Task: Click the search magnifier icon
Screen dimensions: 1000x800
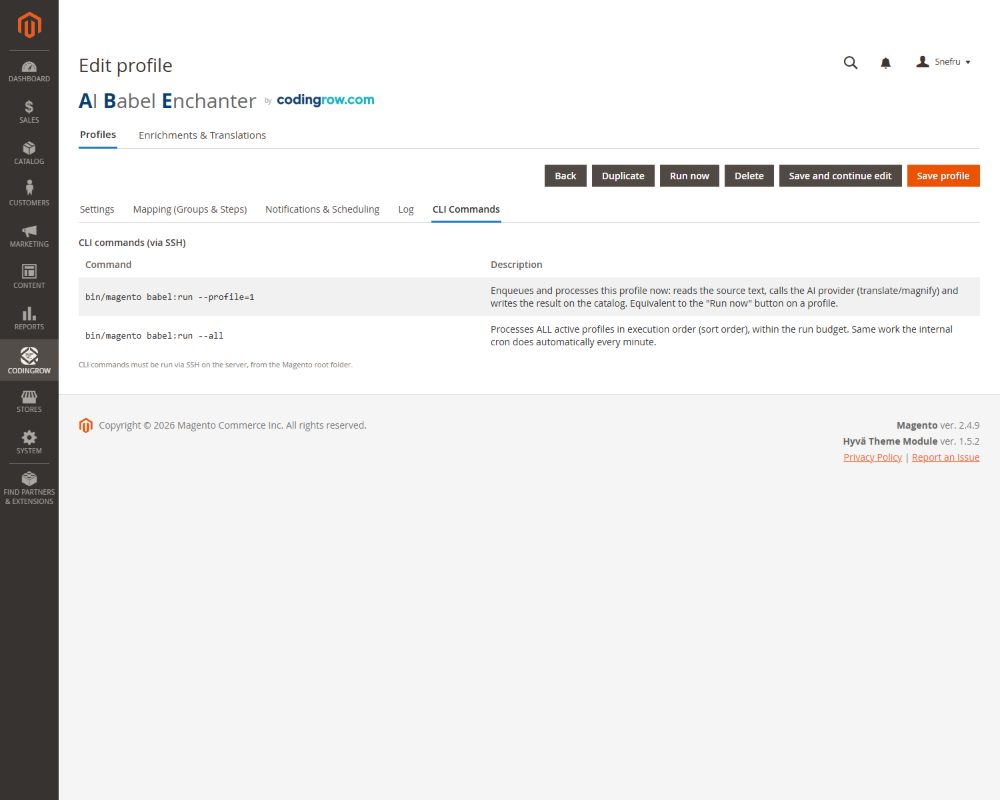Action: (850, 63)
